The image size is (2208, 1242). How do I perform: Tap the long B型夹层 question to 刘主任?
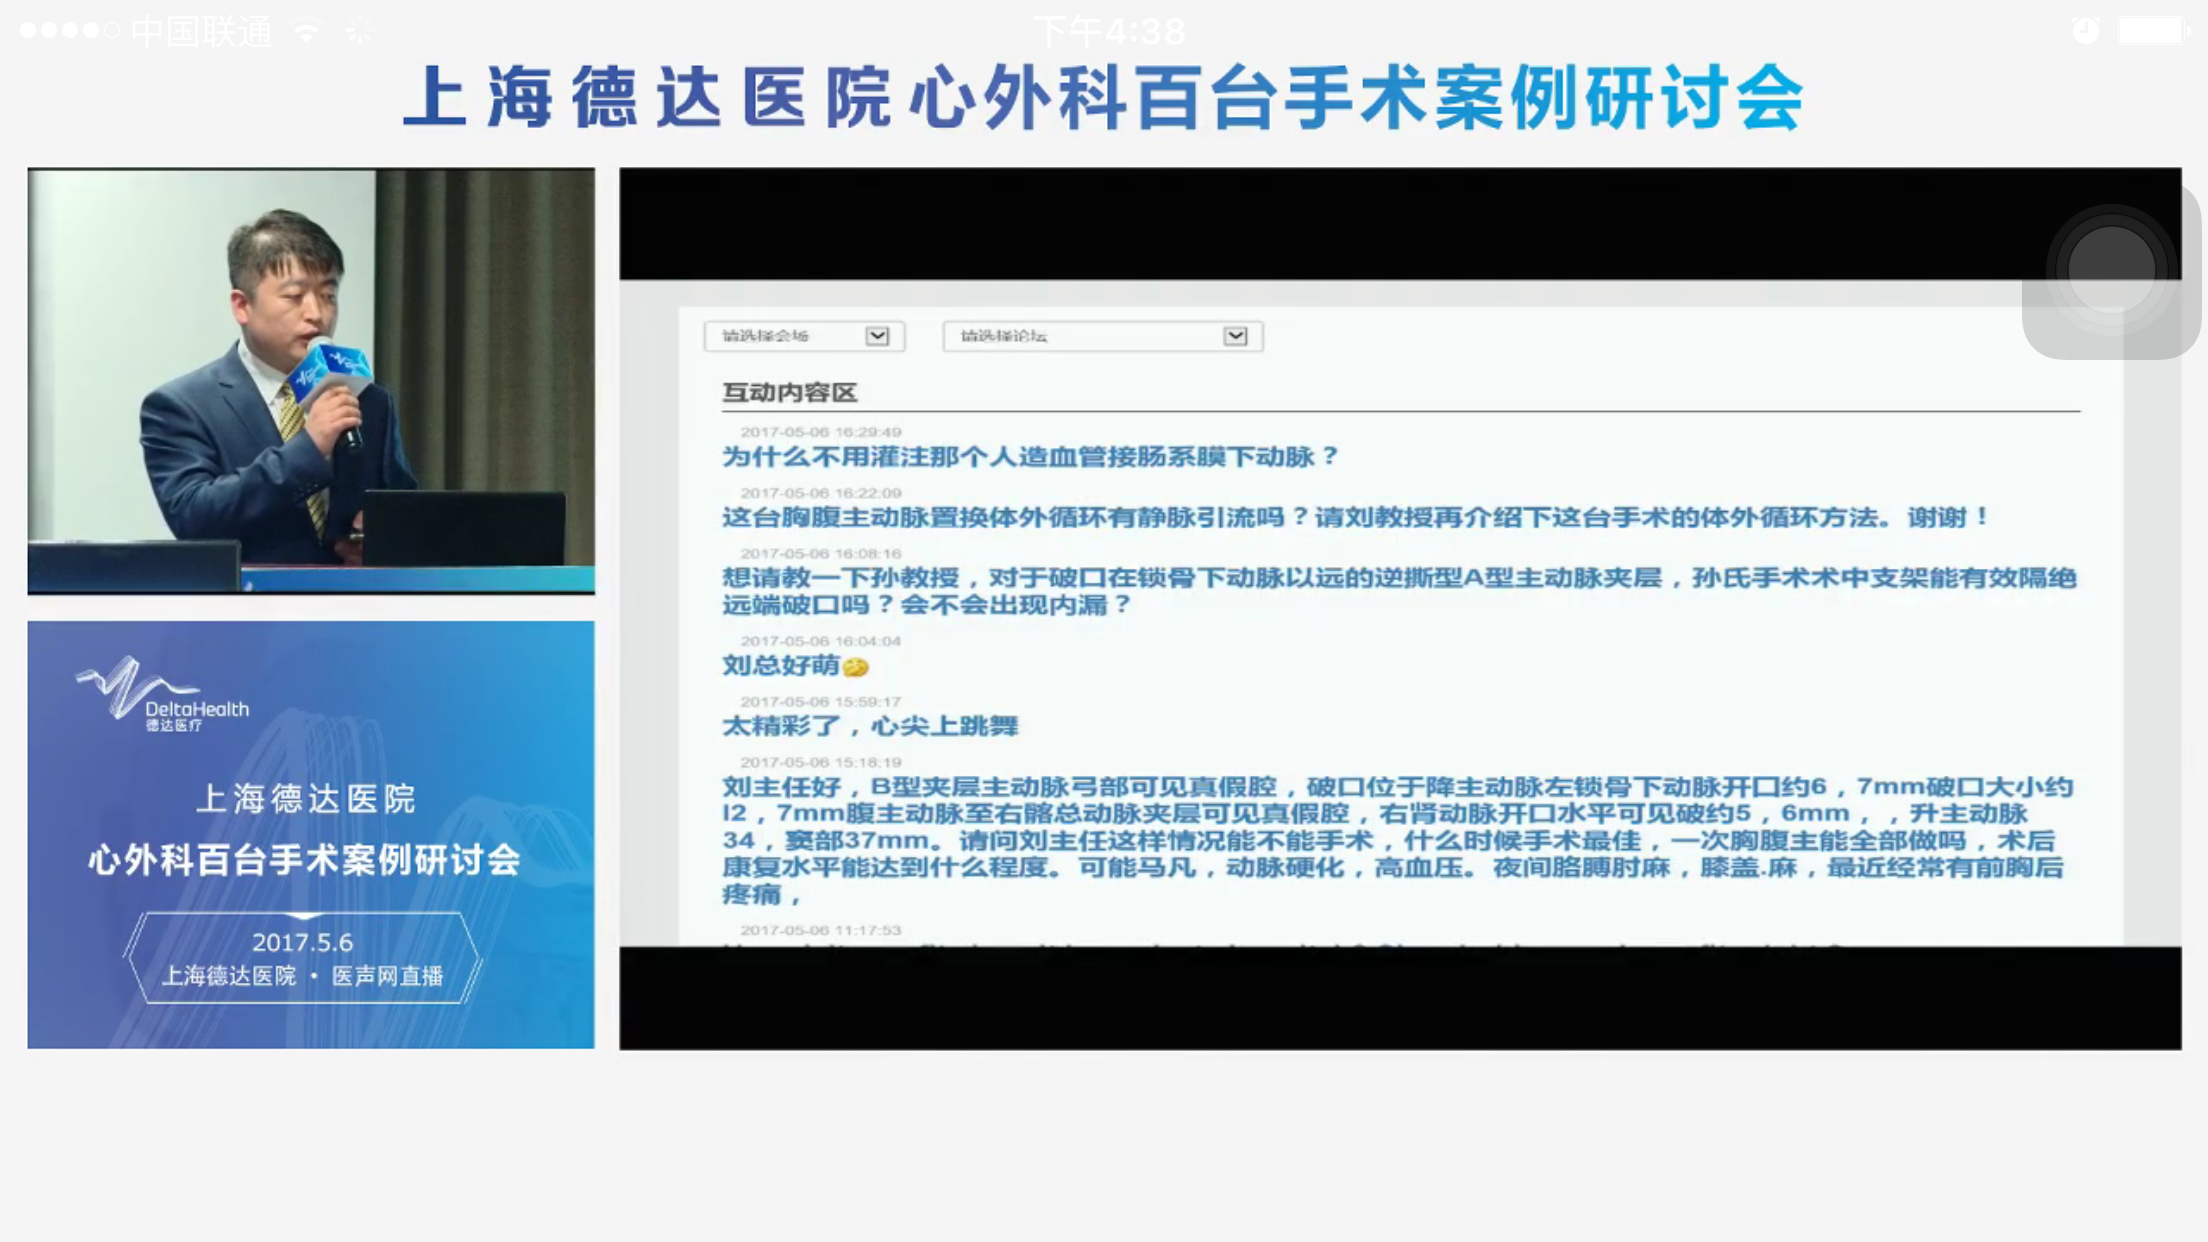click(x=1398, y=840)
